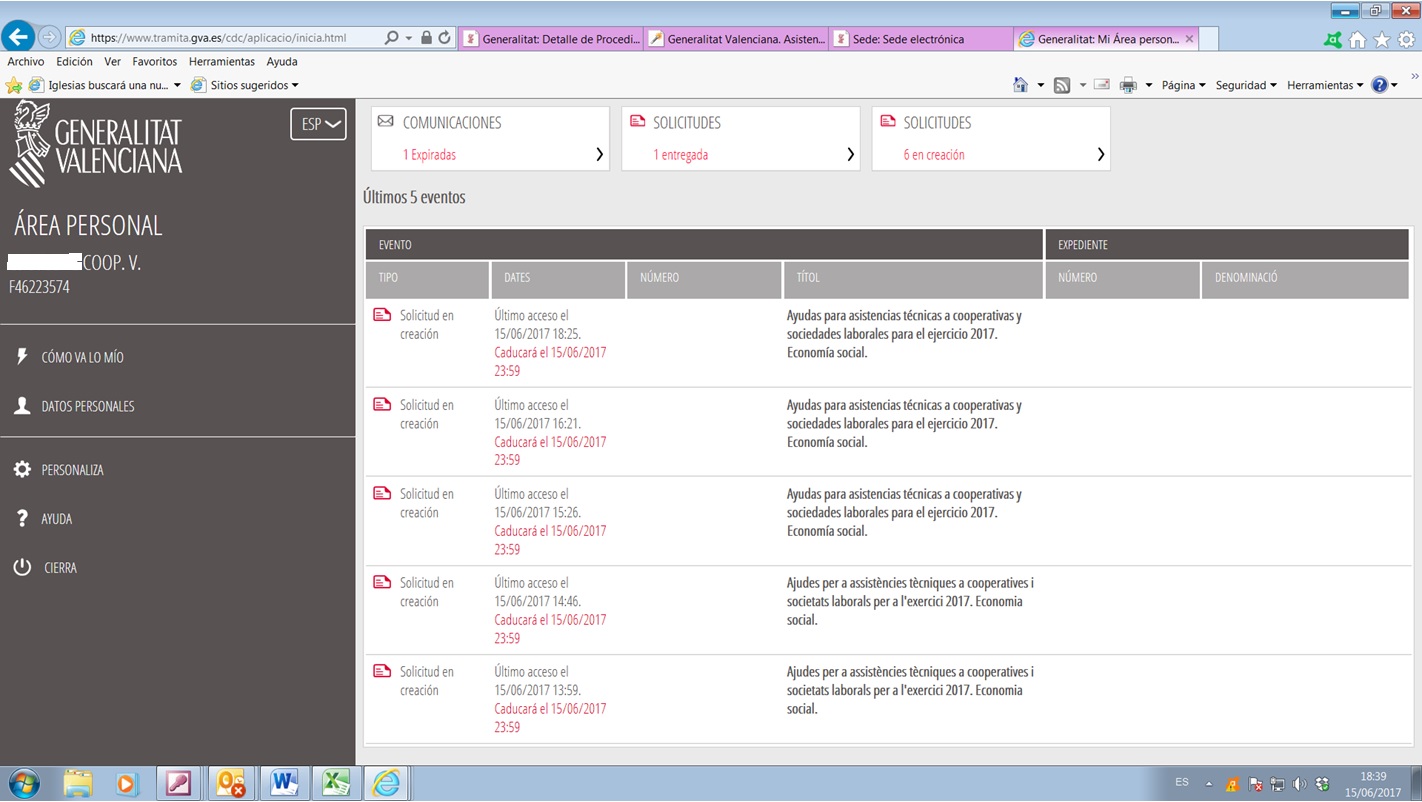1422x802 pixels.
Task: Click the command bar Home page icon
Action: [1020, 85]
